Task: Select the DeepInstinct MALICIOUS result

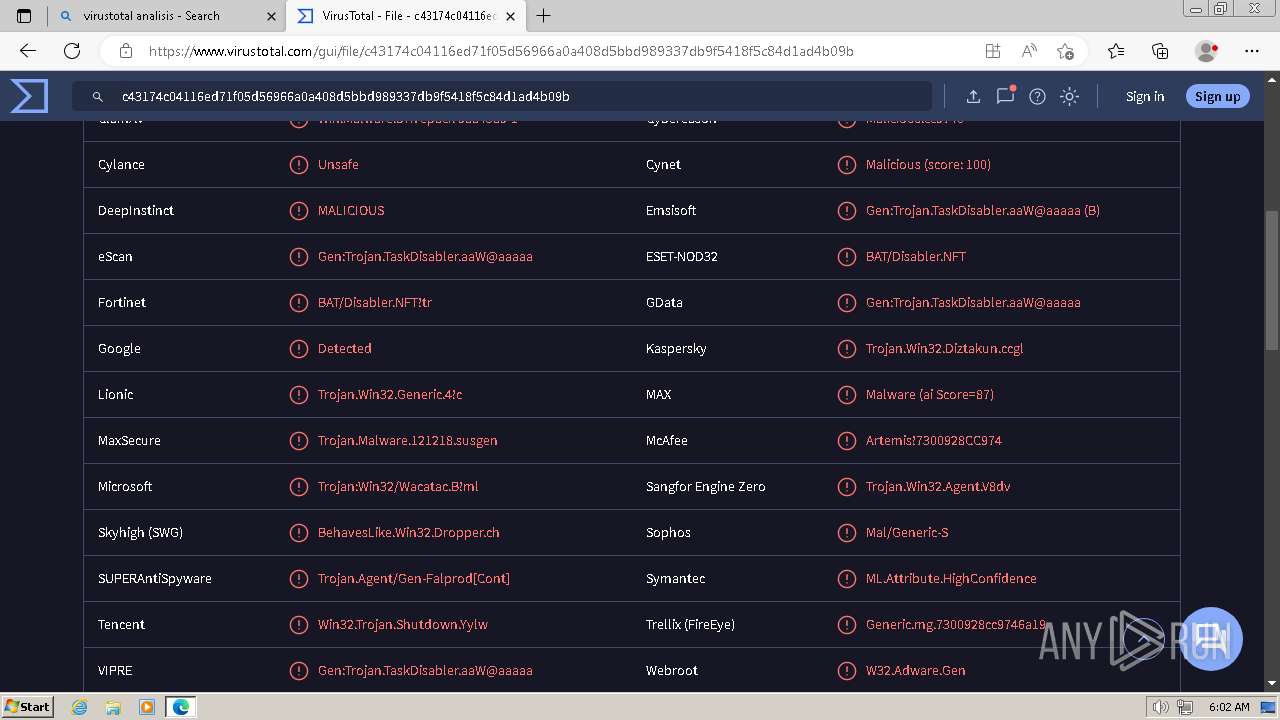Action: [x=351, y=211]
